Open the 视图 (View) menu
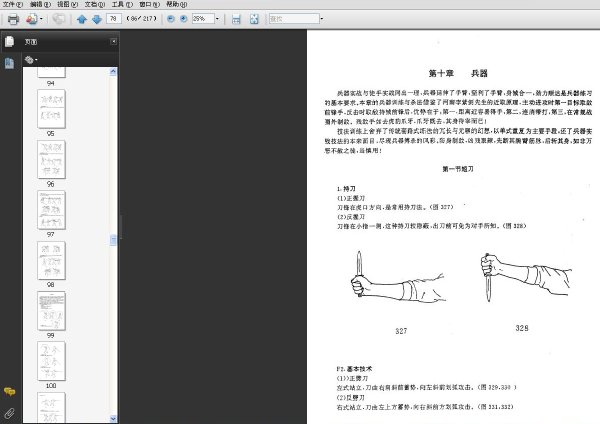600x424 pixels. tap(67, 4)
